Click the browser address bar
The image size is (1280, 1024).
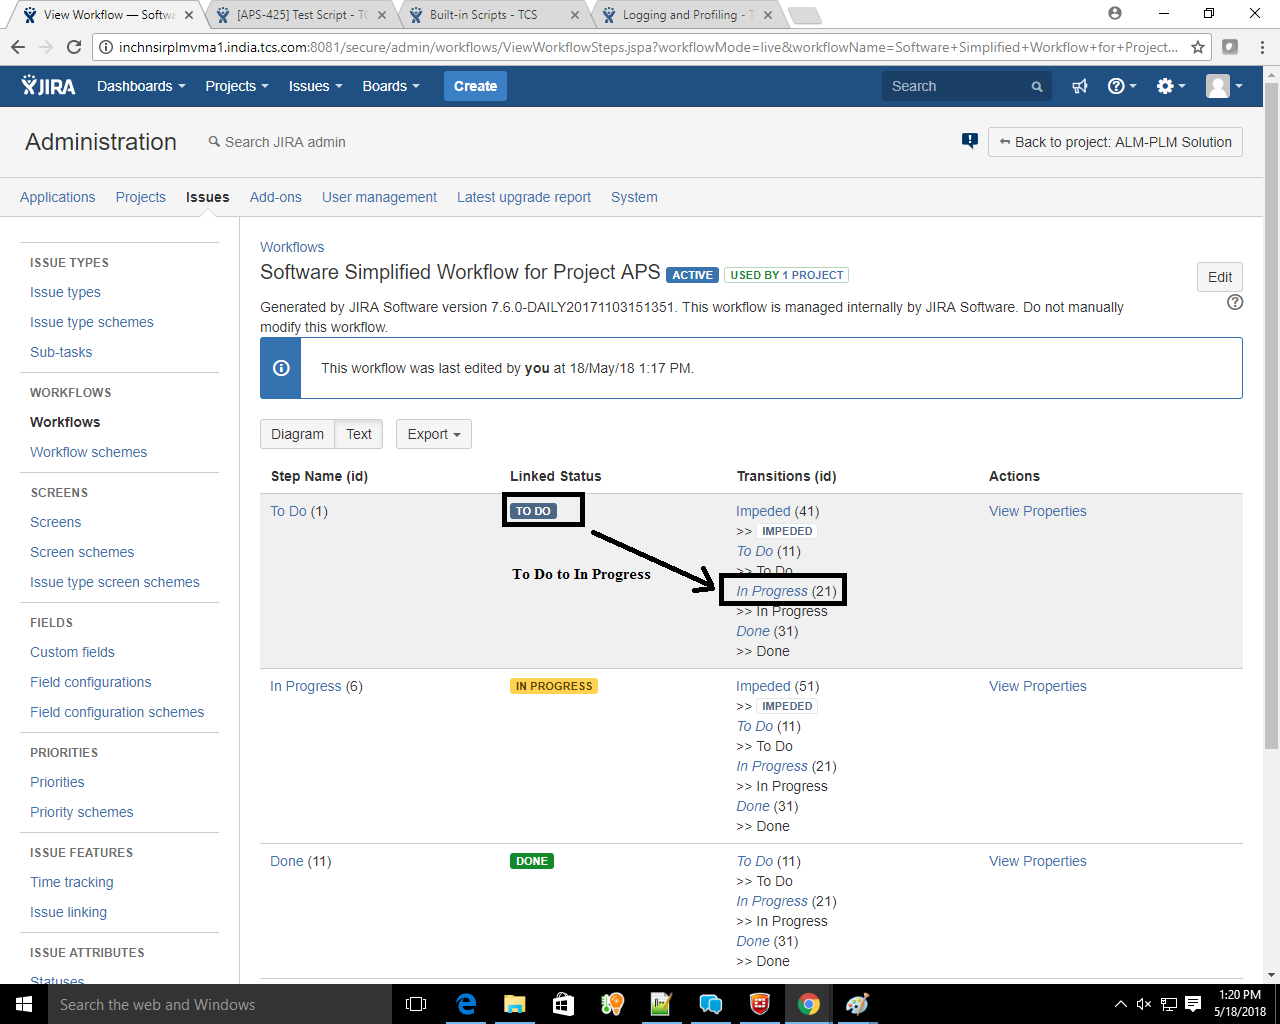pyautogui.click(x=640, y=46)
